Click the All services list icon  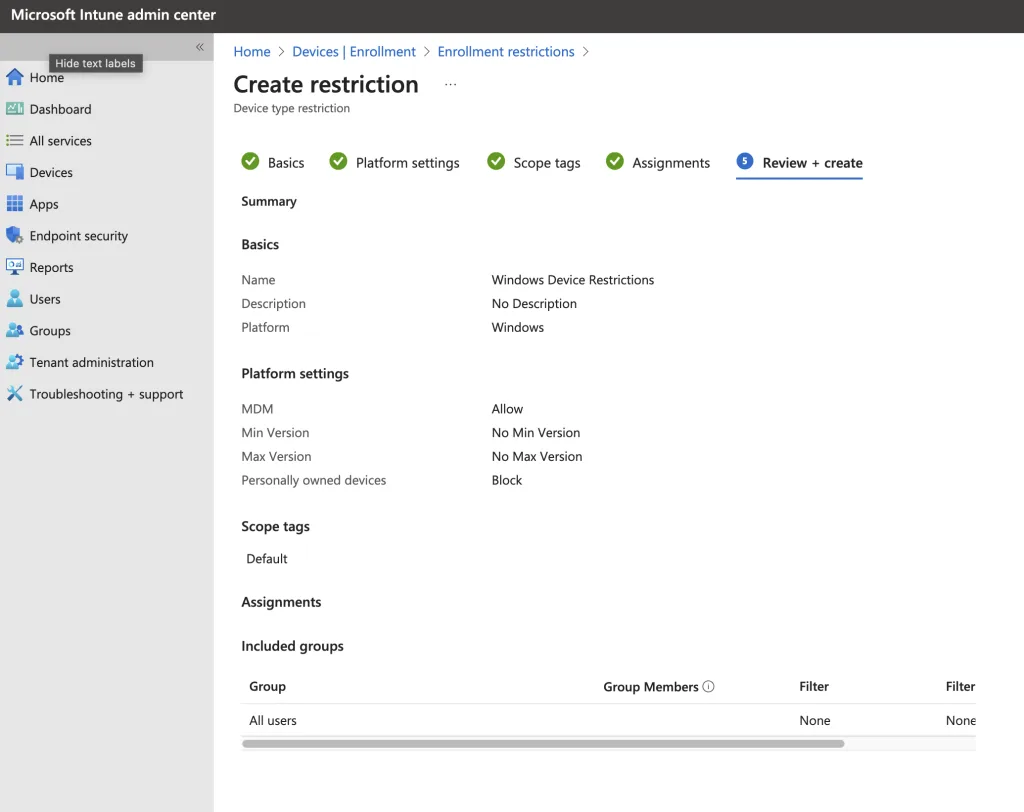click(x=14, y=141)
